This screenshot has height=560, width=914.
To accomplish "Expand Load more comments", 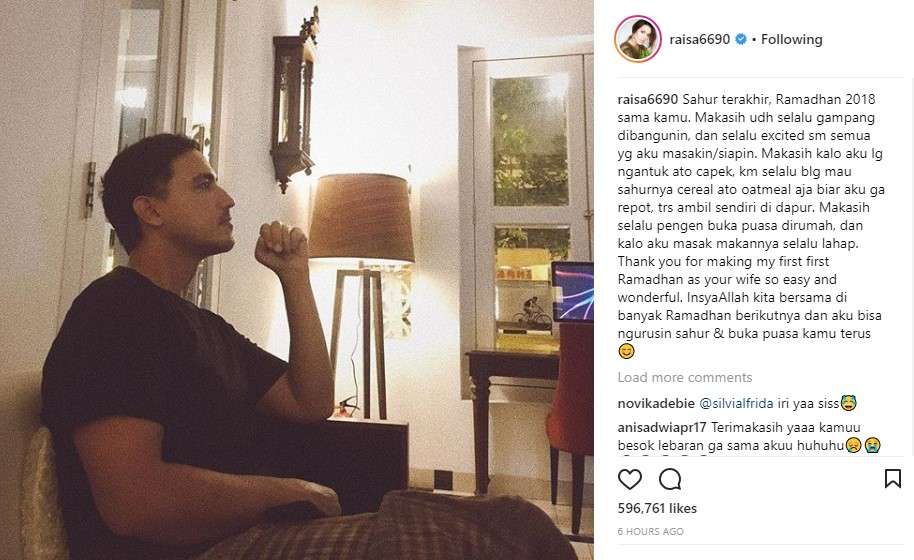I will coord(685,378).
